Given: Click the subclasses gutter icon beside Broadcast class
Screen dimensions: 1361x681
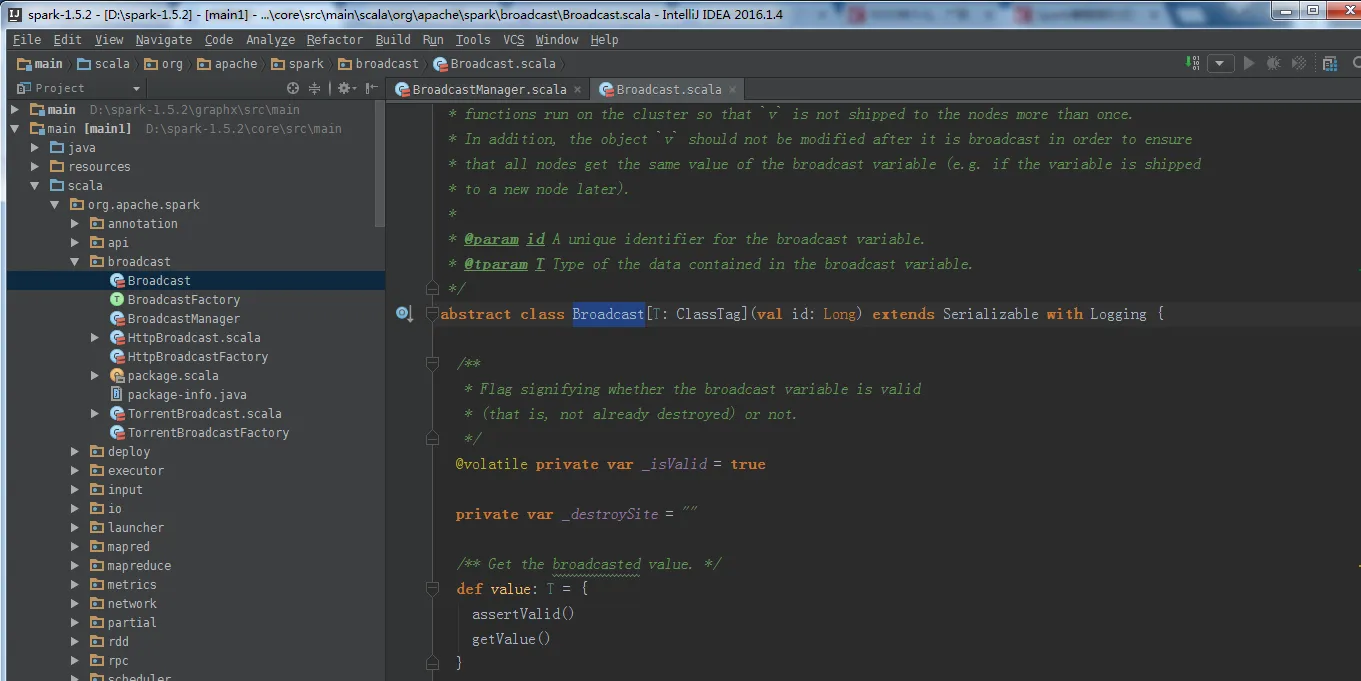Looking at the screenshot, I should (x=404, y=314).
